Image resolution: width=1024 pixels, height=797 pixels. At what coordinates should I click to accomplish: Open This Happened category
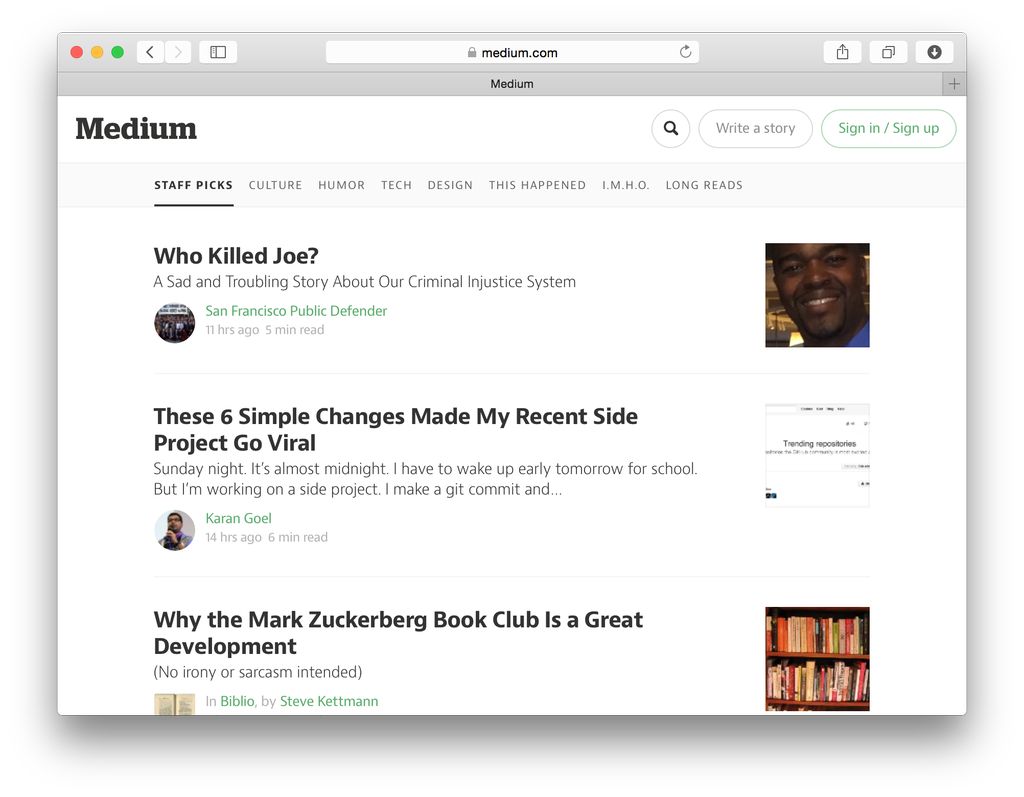(x=537, y=186)
